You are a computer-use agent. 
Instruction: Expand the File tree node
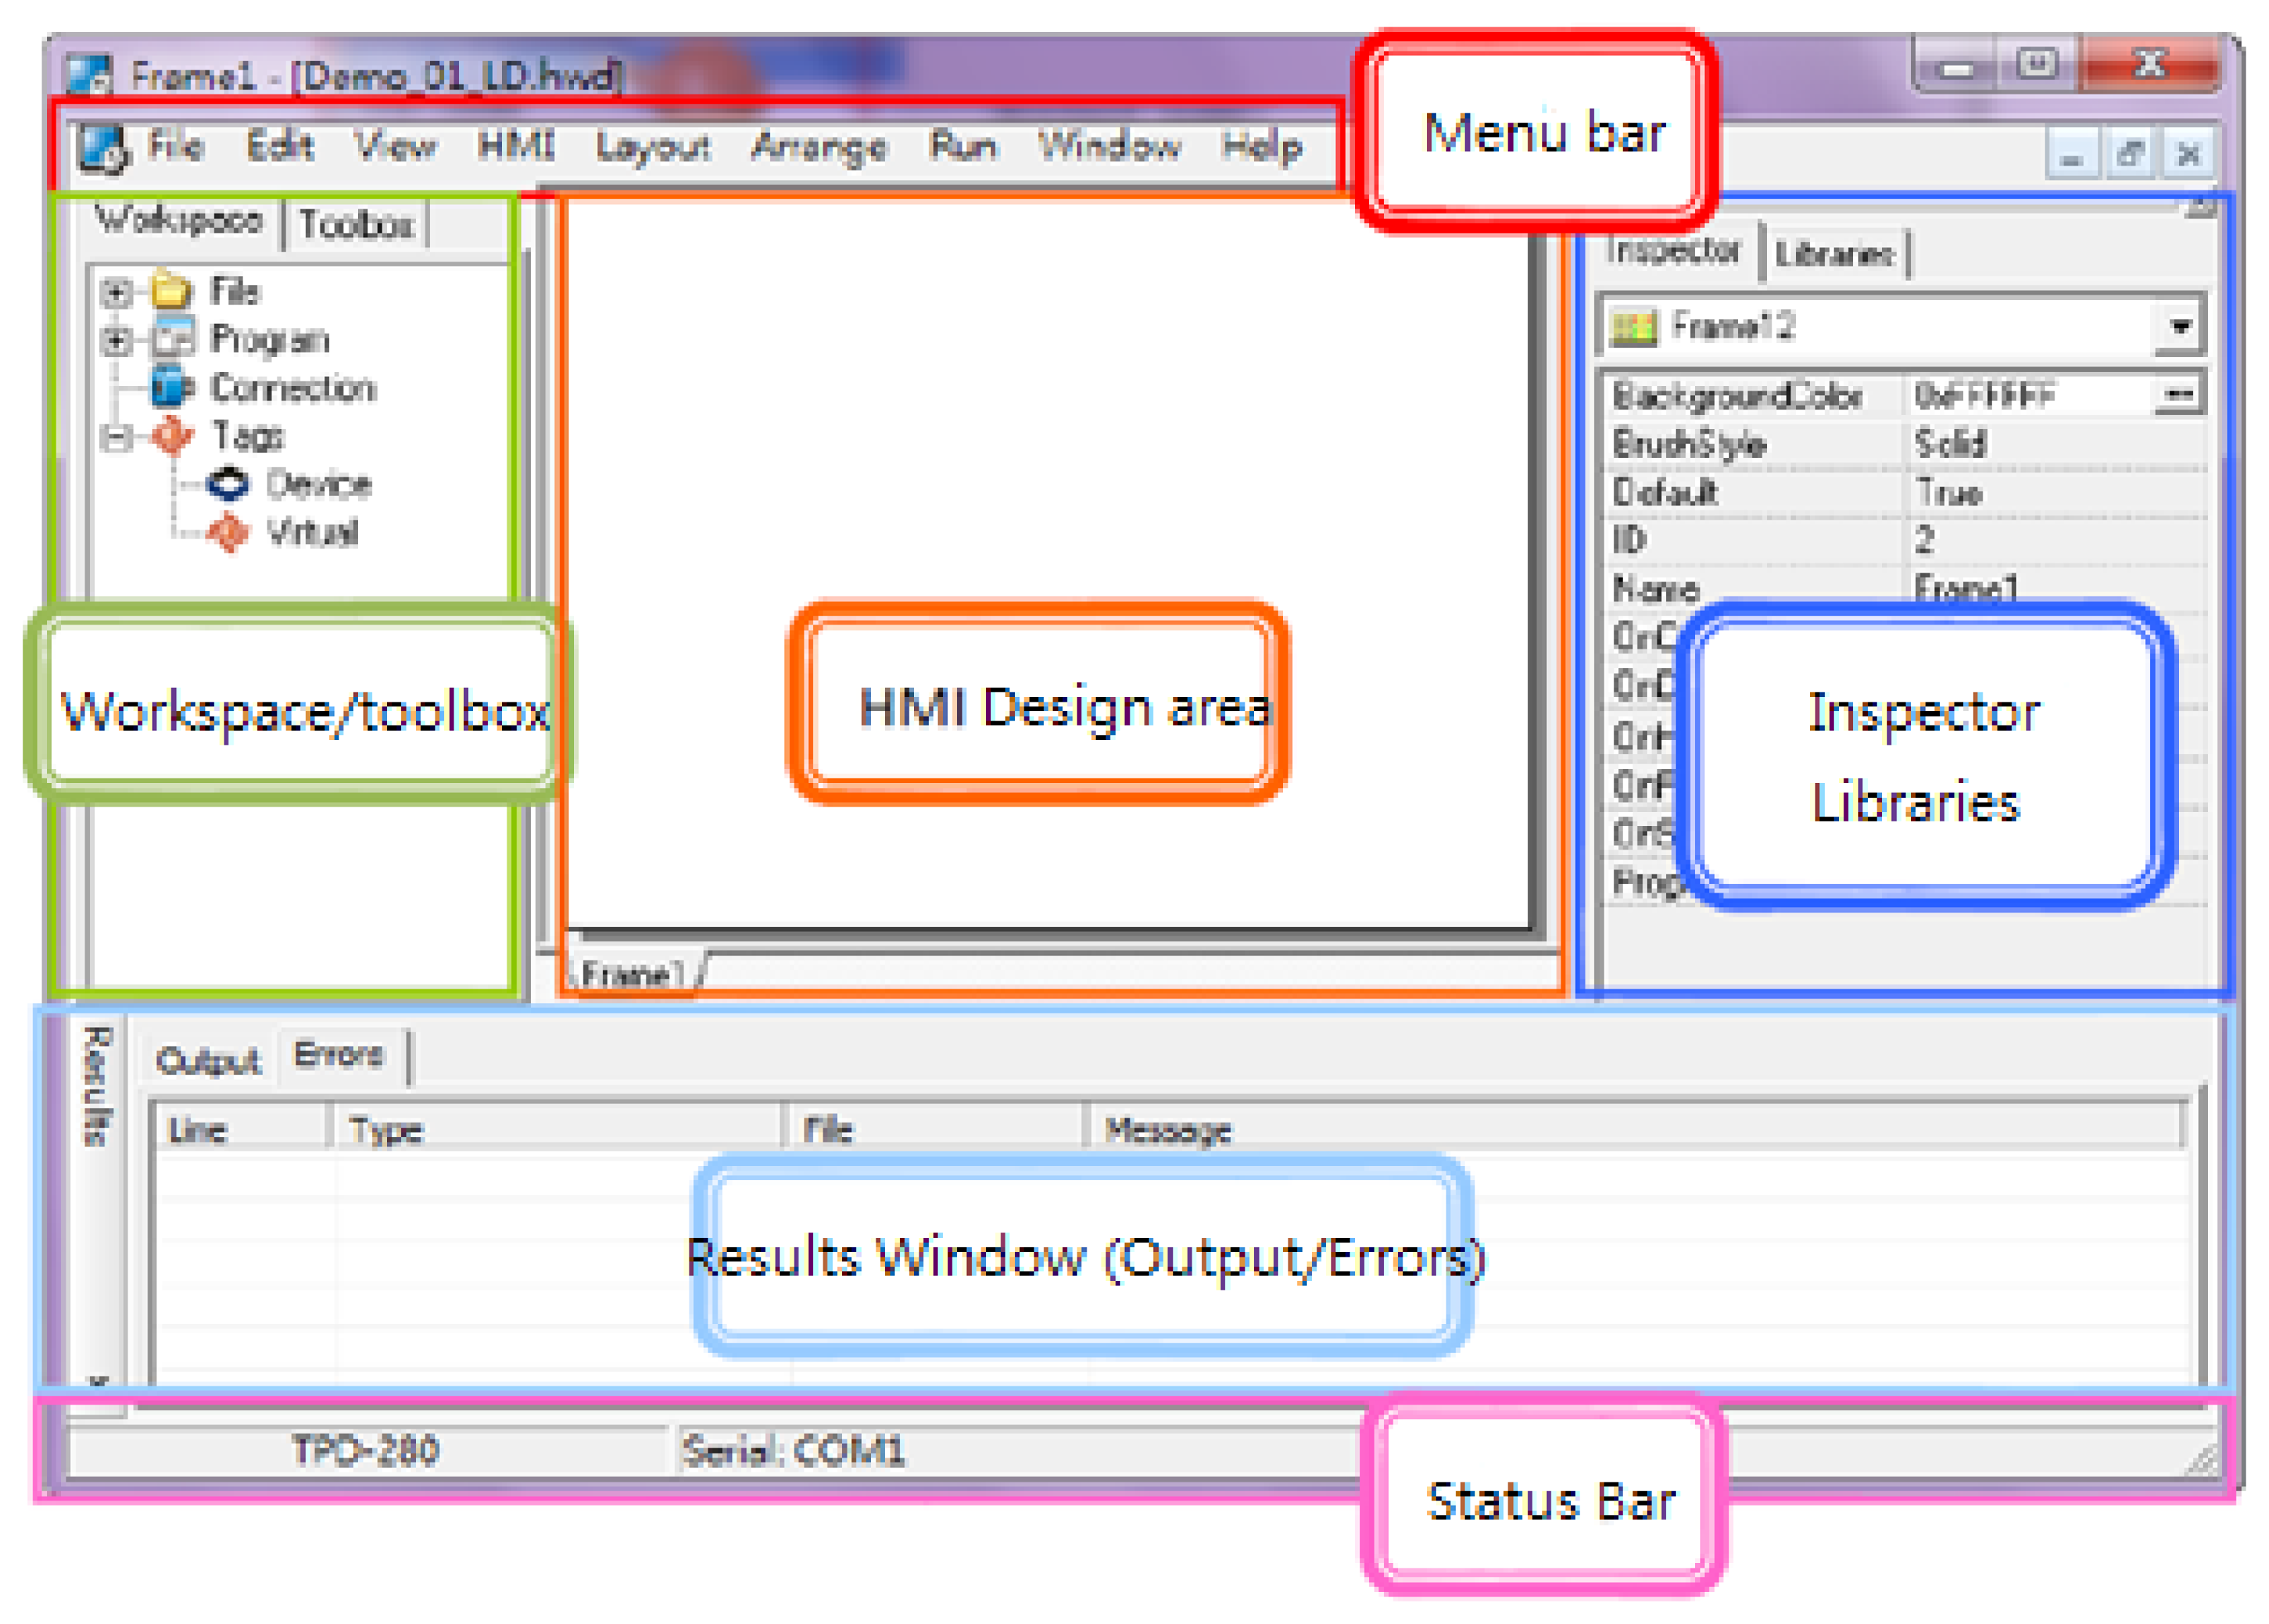coord(116,292)
